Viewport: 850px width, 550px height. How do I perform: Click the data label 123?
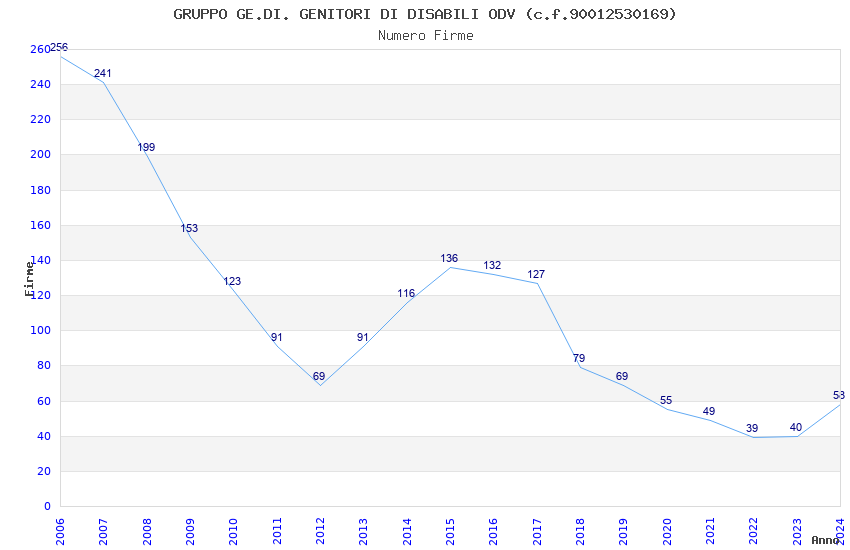pyautogui.click(x=232, y=281)
